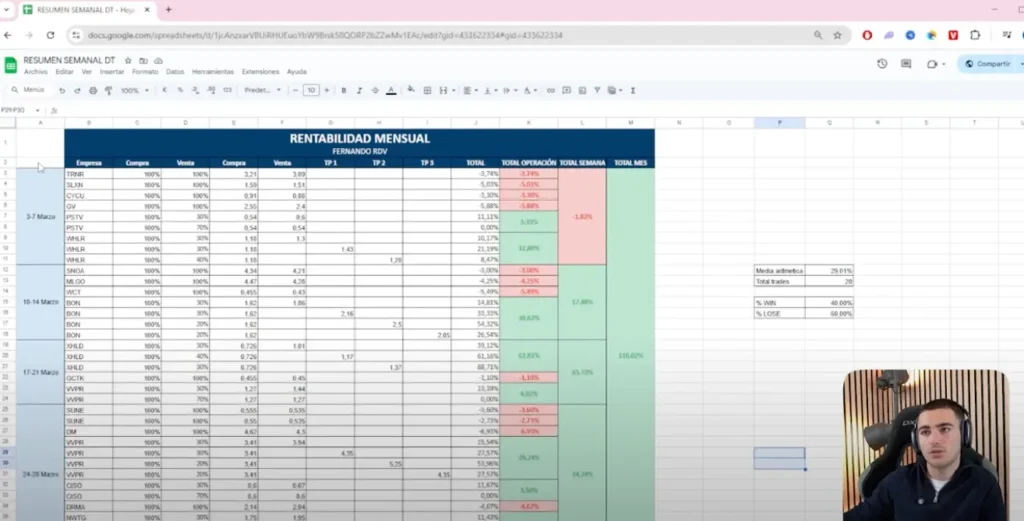The height and width of the screenshot is (521, 1024).
Task: Create a filter with funnel icon
Action: [x=597, y=91]
